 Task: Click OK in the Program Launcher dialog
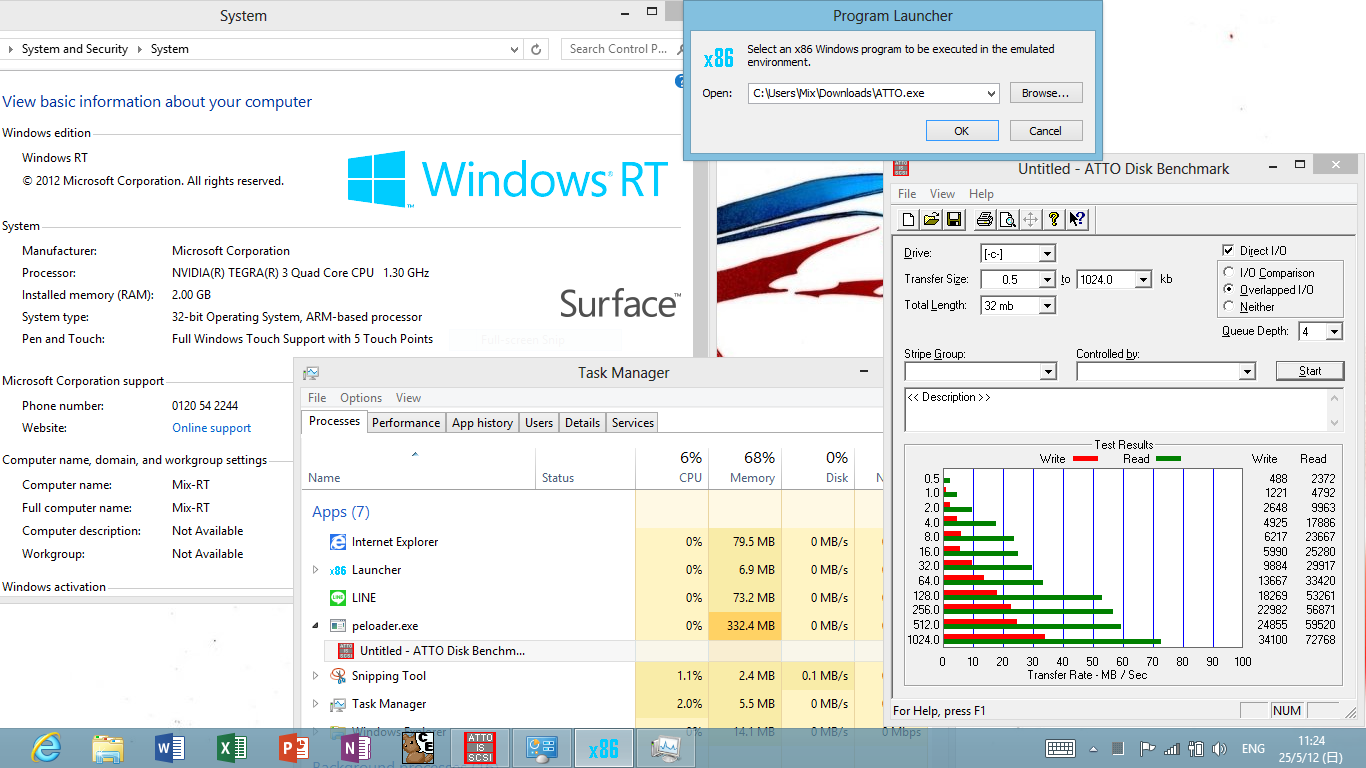961,131
